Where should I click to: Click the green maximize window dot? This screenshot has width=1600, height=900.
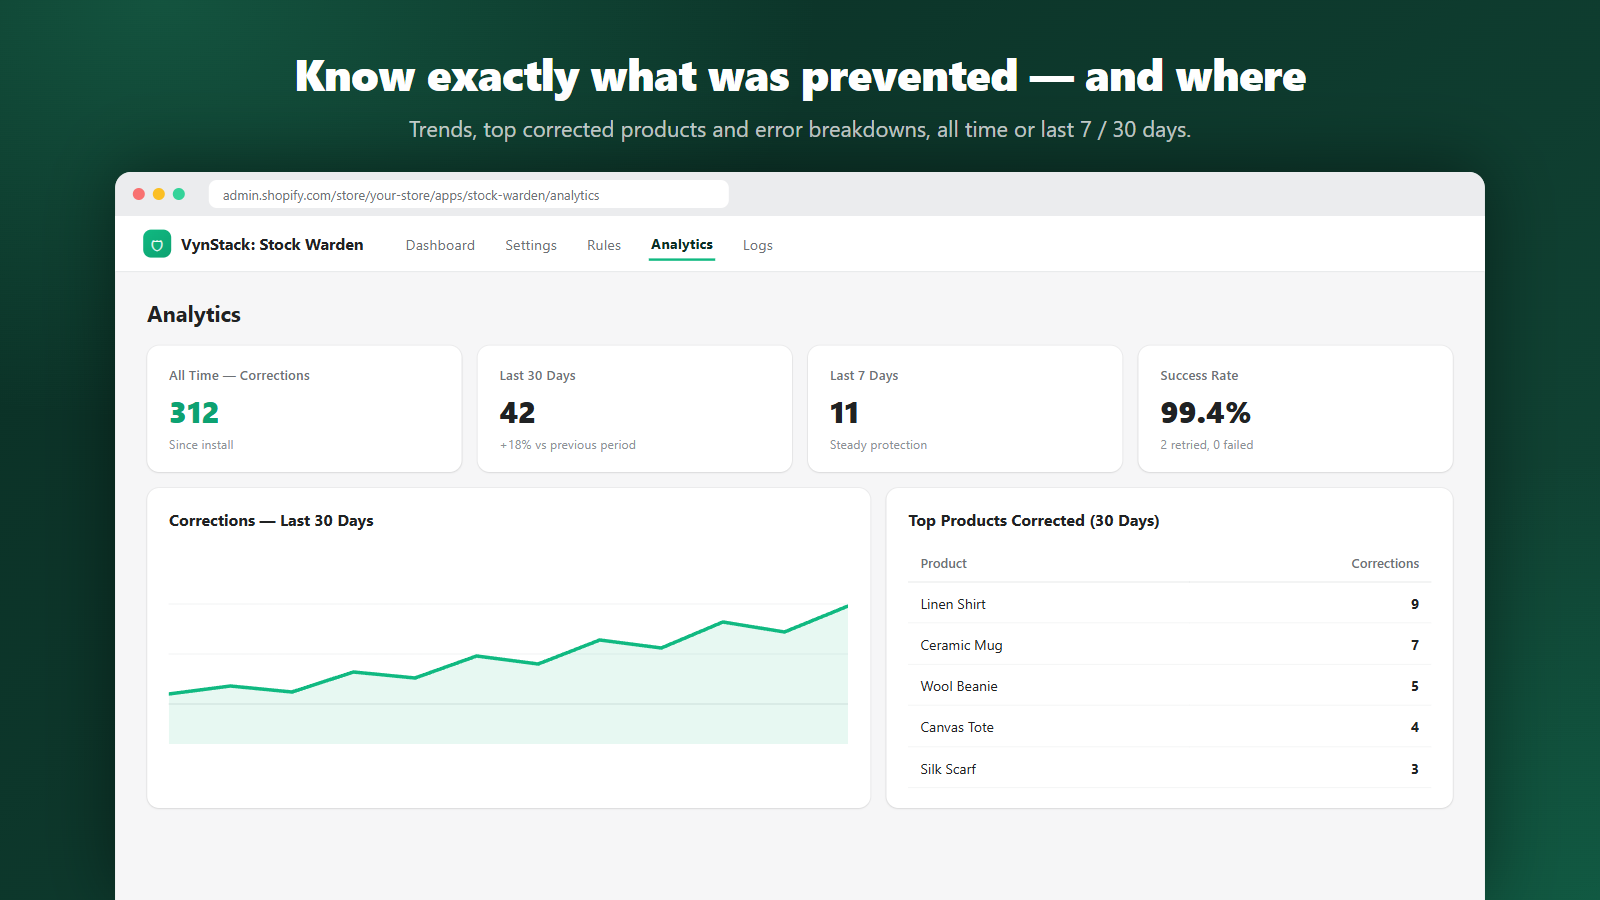(179, 194)
